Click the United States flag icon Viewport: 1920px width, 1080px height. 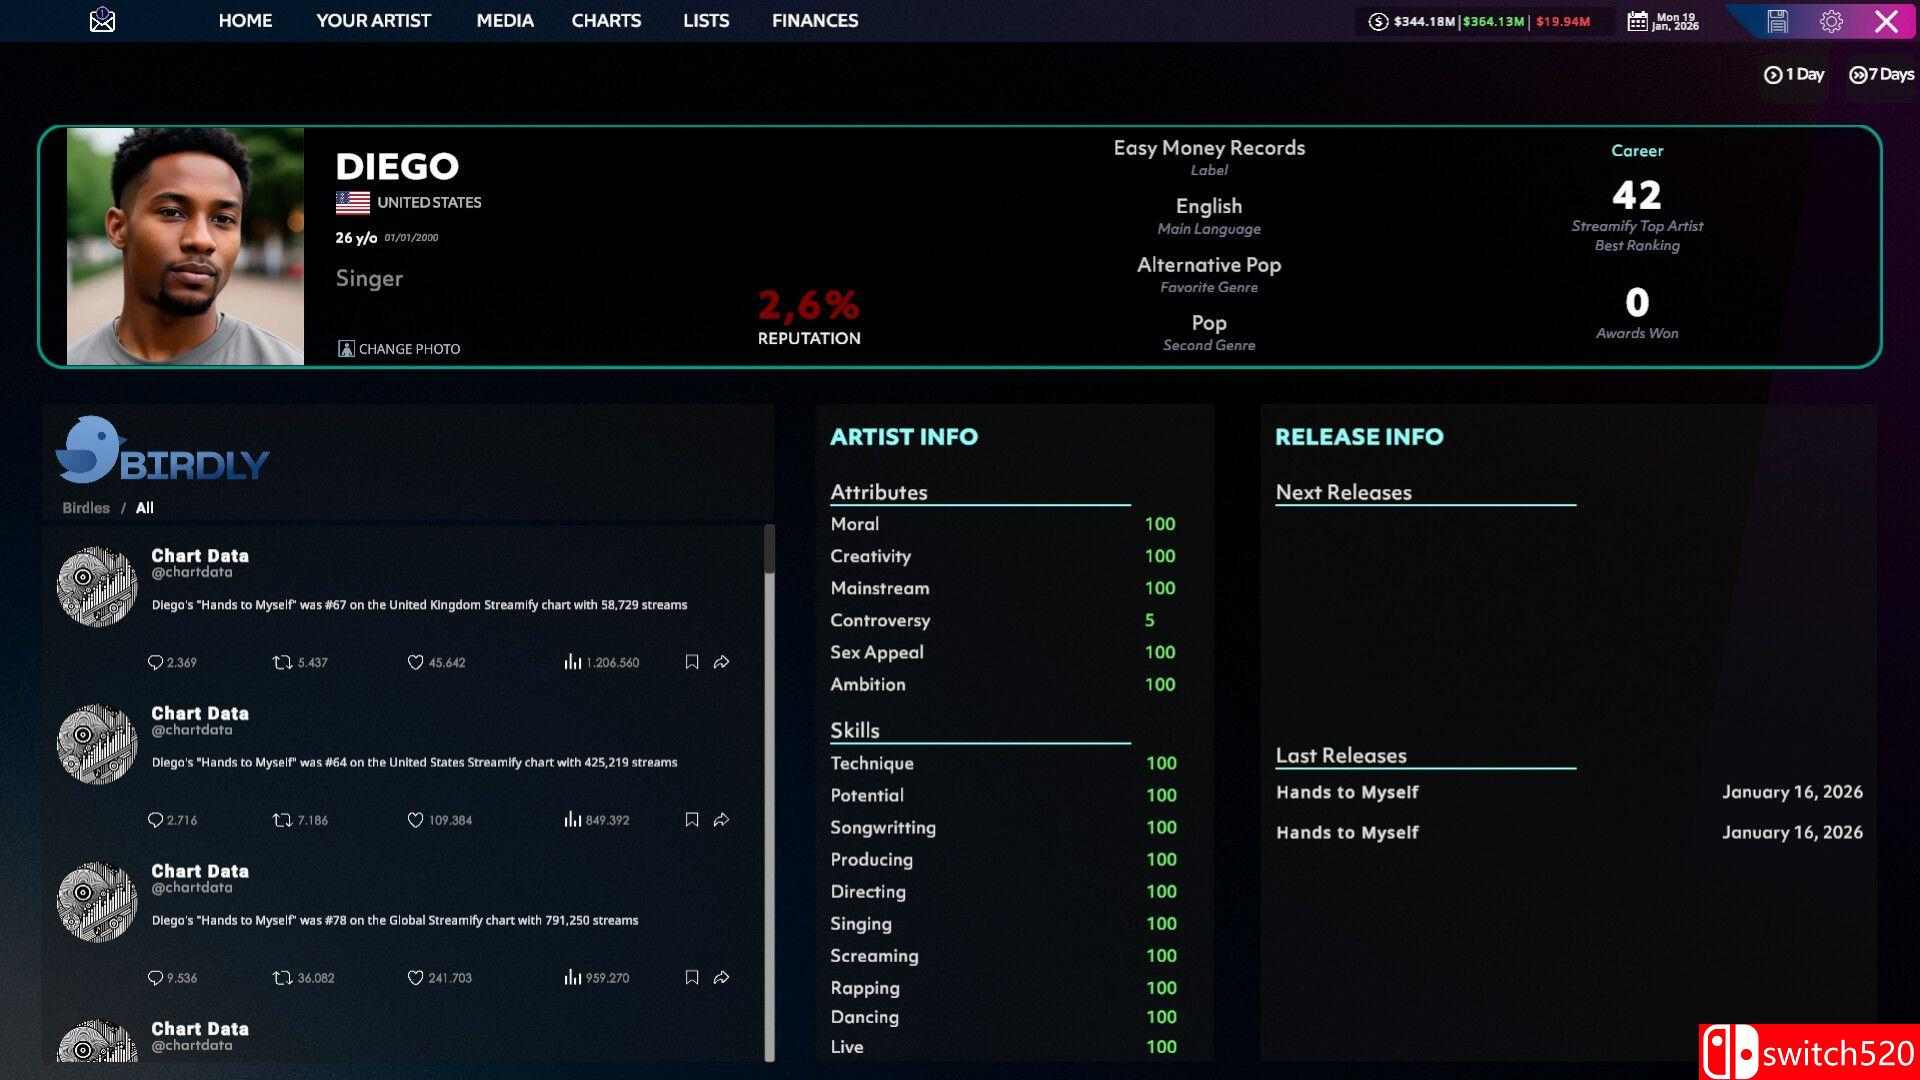pyautogui.click(x=352, y=203)
